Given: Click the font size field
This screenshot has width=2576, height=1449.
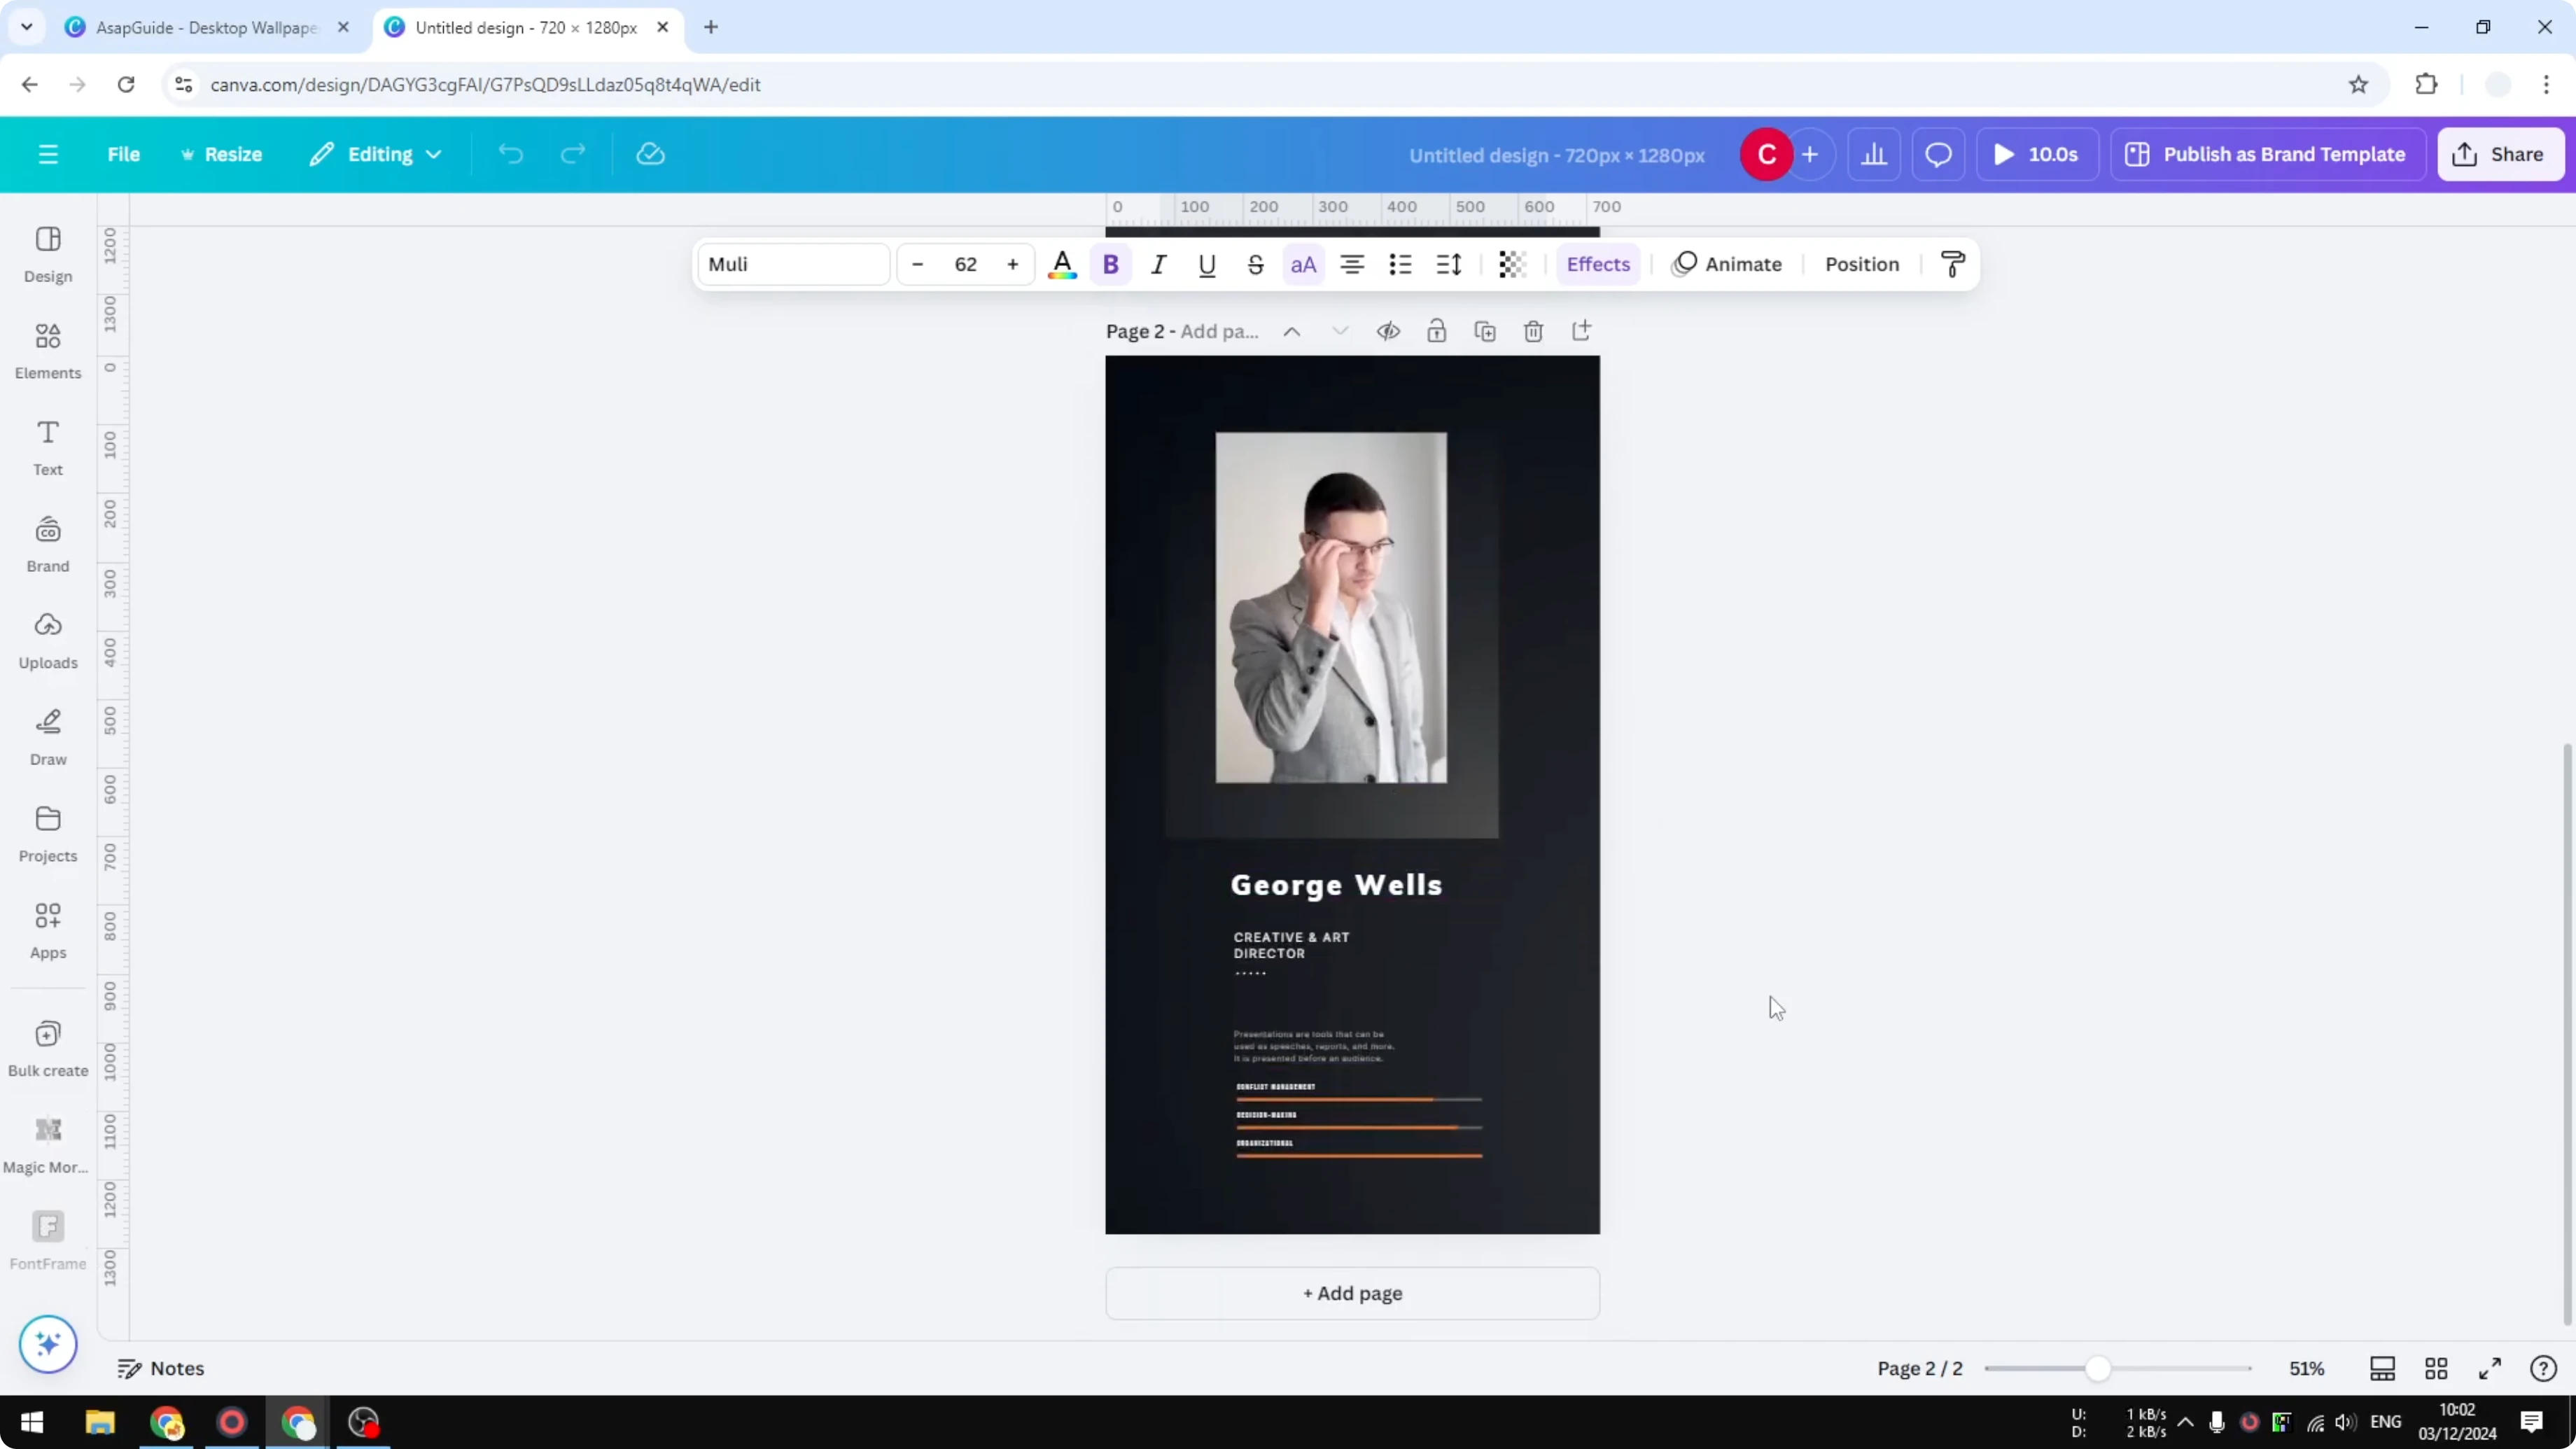Looking at the screenshot, I should [965, 264].
